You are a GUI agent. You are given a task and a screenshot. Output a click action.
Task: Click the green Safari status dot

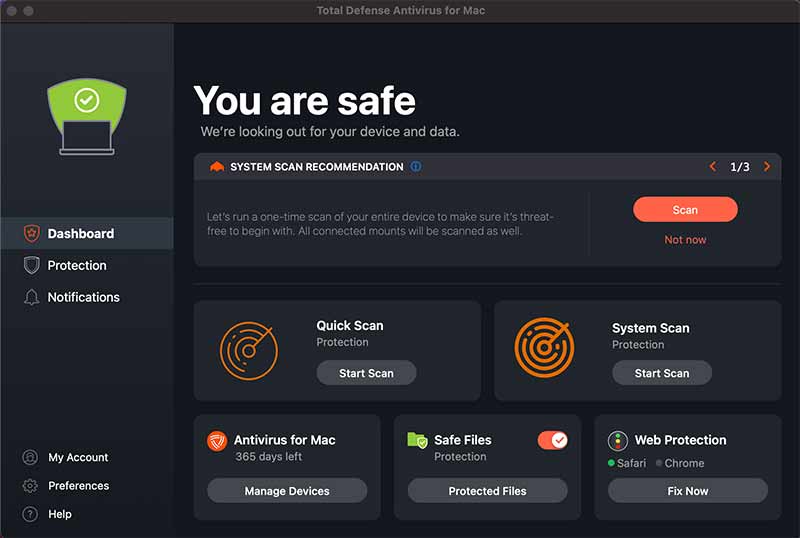[x=611, y=463]
